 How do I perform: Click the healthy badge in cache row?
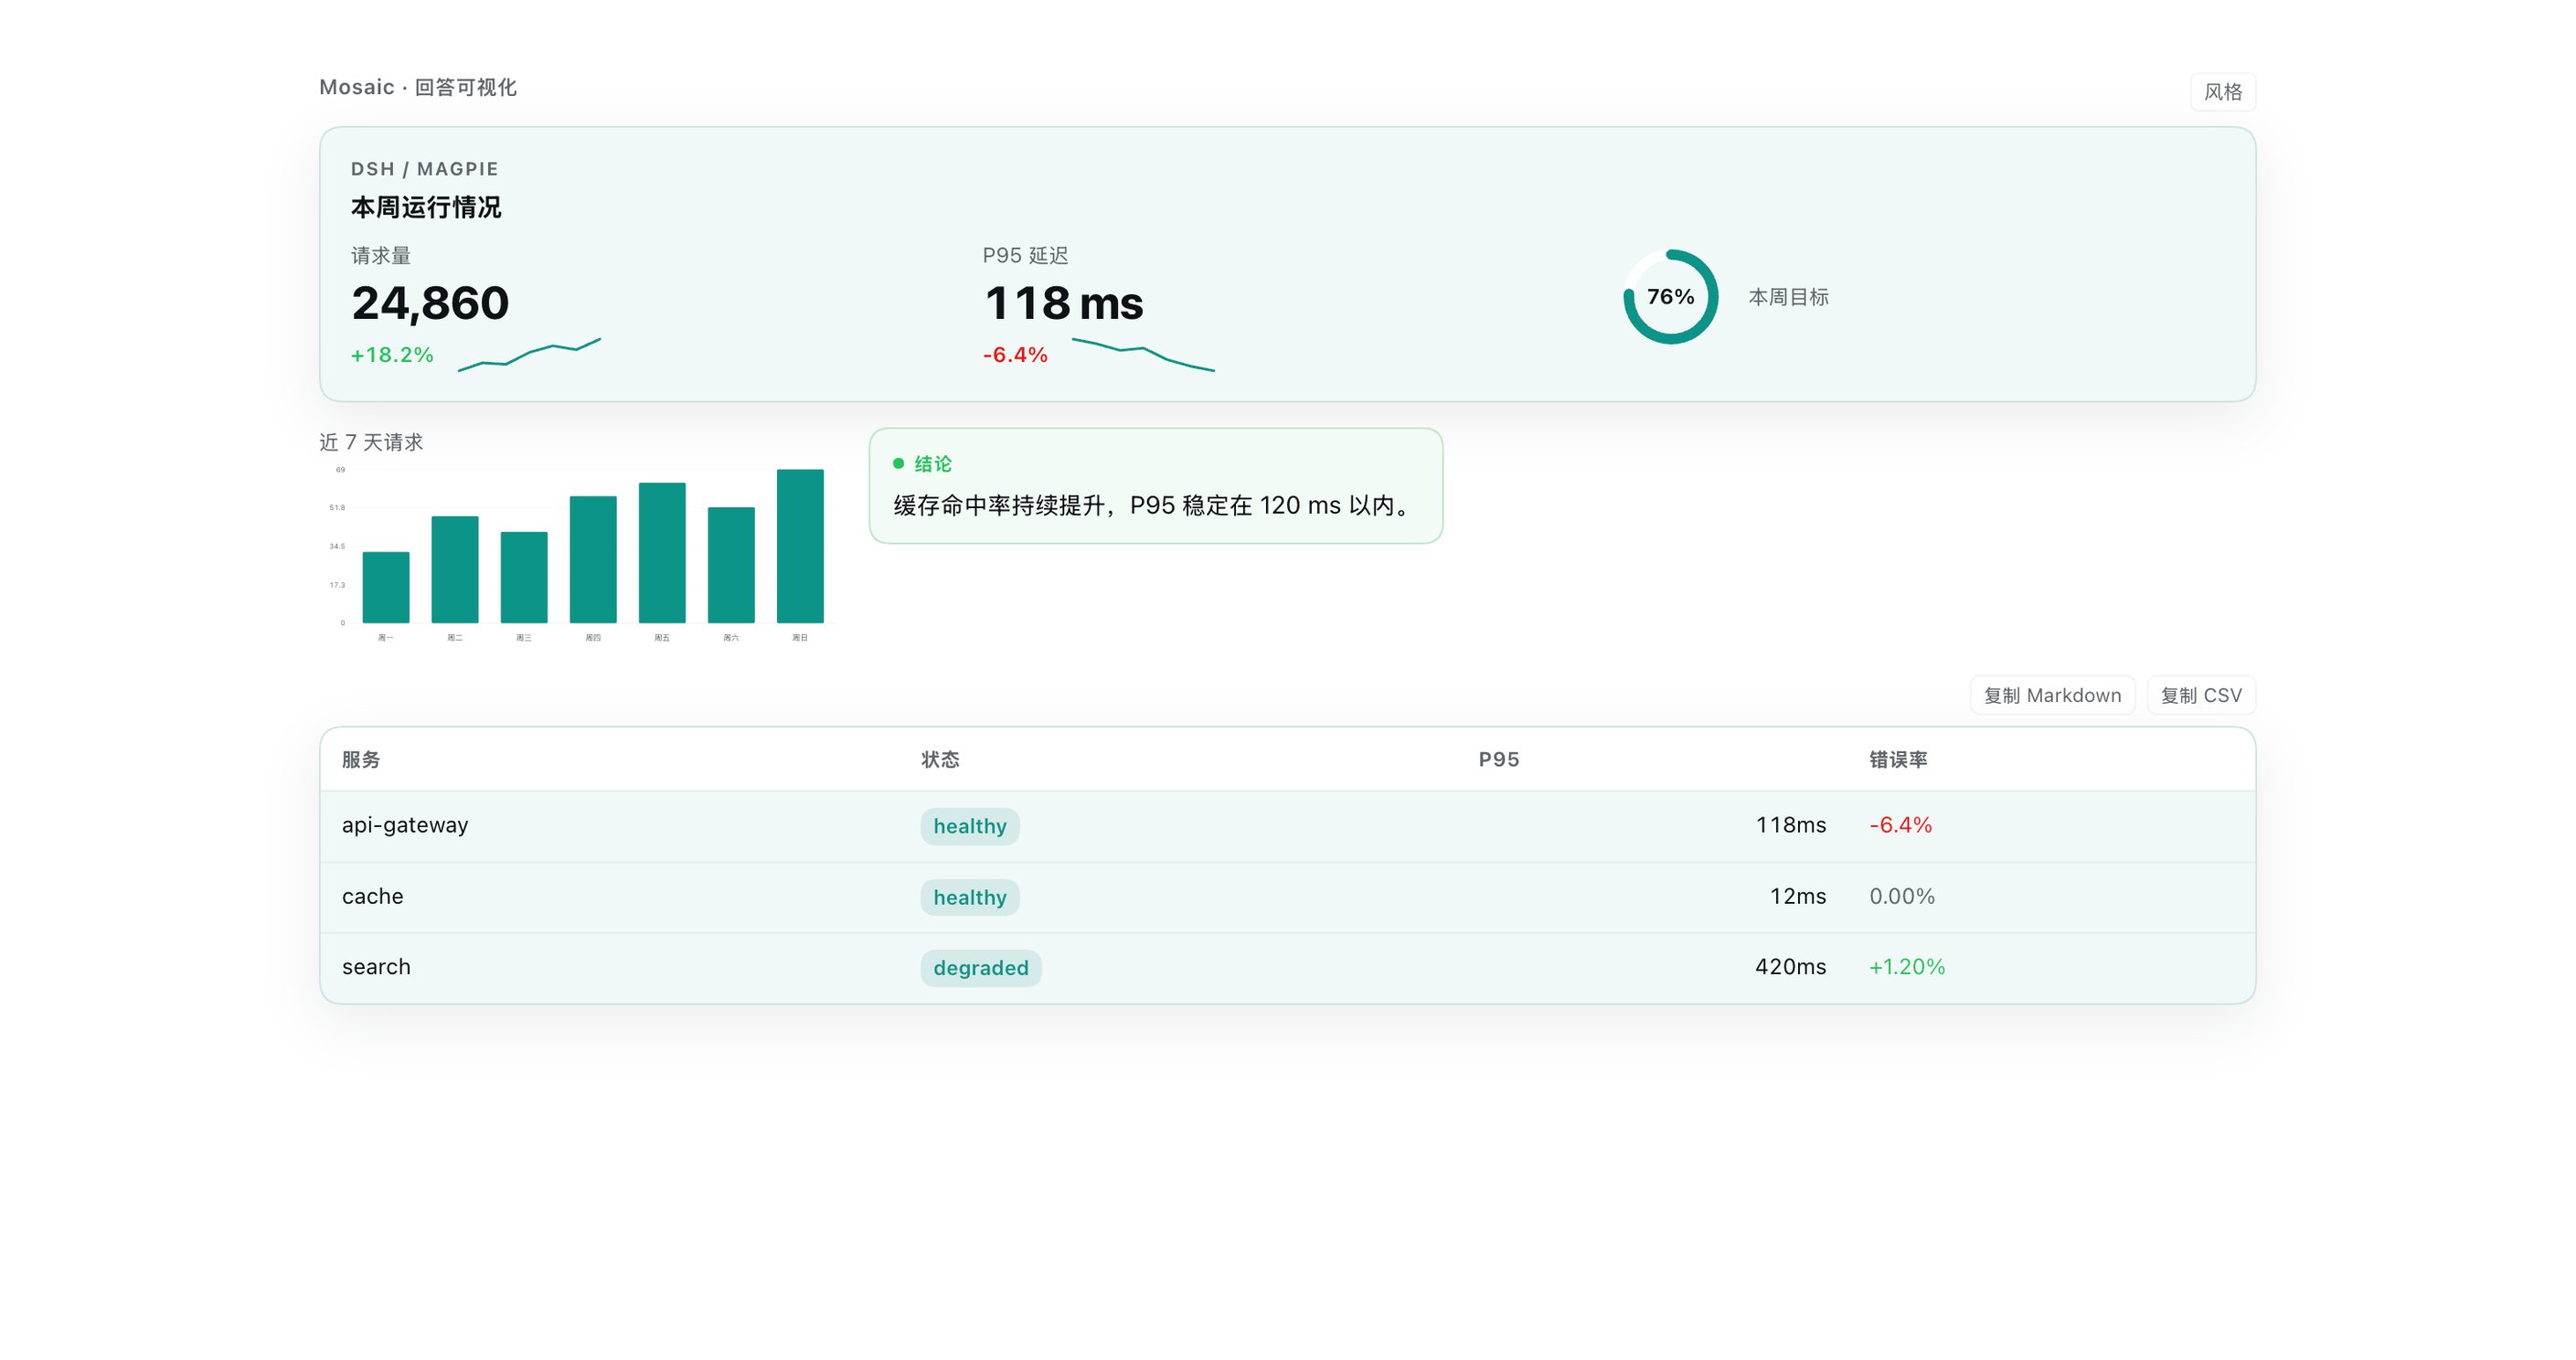click(970, 897)
